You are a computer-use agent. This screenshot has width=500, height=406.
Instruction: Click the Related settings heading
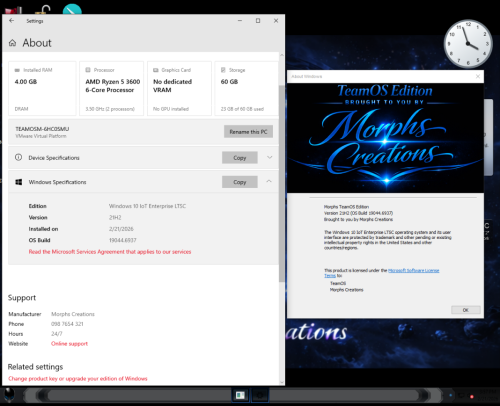[35, 367]
